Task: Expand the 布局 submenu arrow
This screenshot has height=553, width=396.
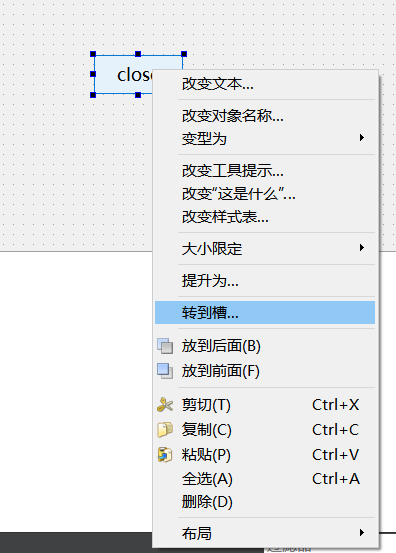Action: coord(362,533)
